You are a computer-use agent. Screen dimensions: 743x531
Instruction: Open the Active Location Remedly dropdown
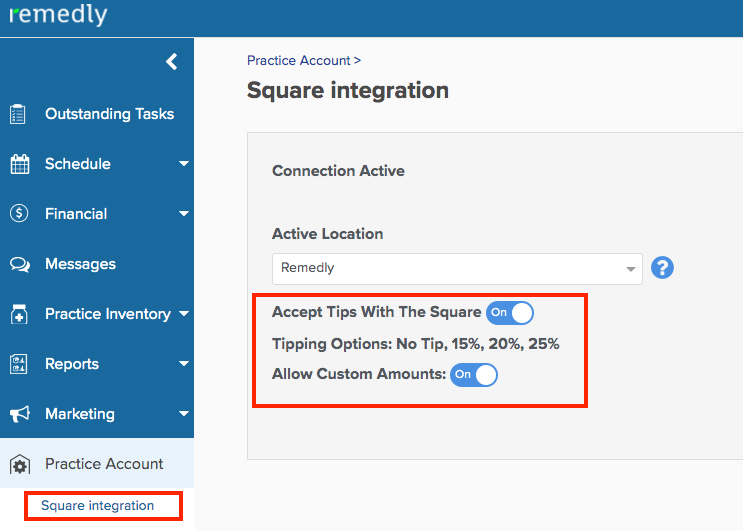457,269
